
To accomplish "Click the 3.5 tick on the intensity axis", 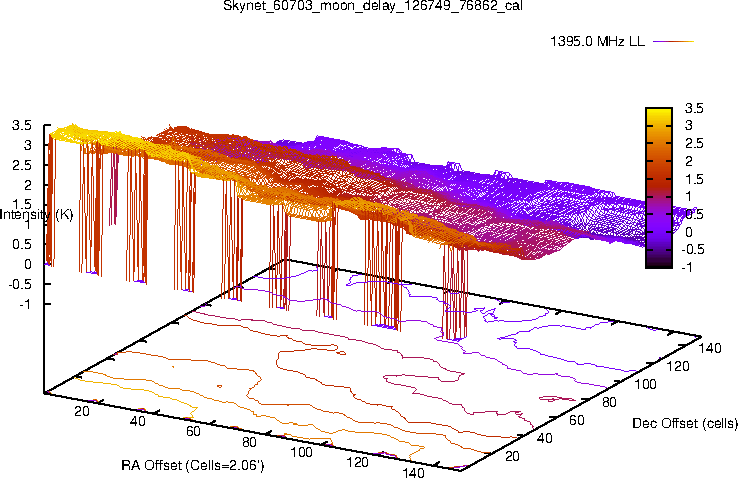I will (x=22, y=126).
